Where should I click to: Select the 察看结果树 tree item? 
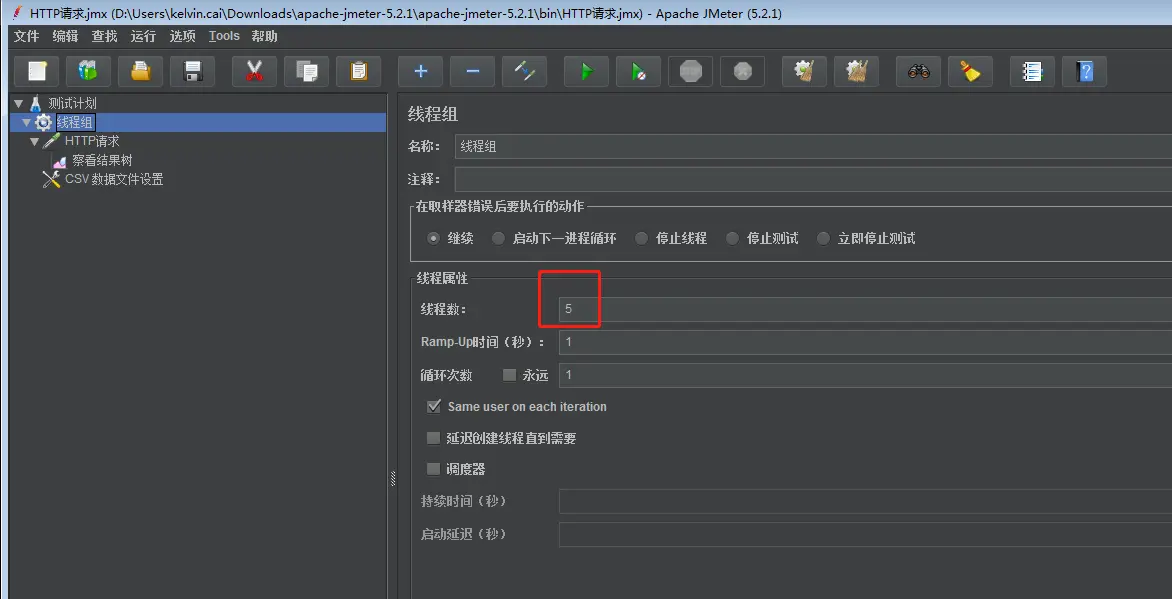102,160
